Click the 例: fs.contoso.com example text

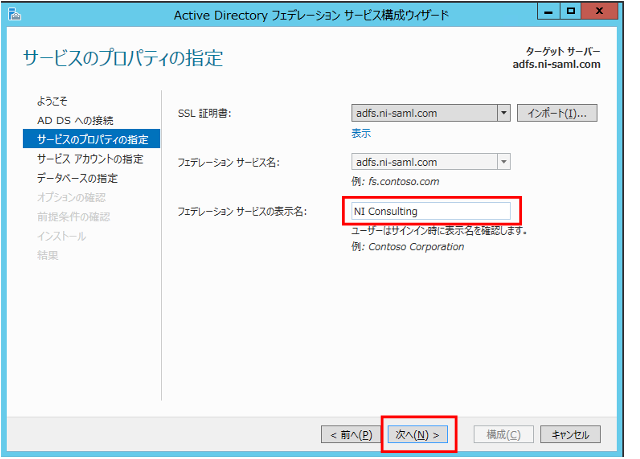pos(395,182)
